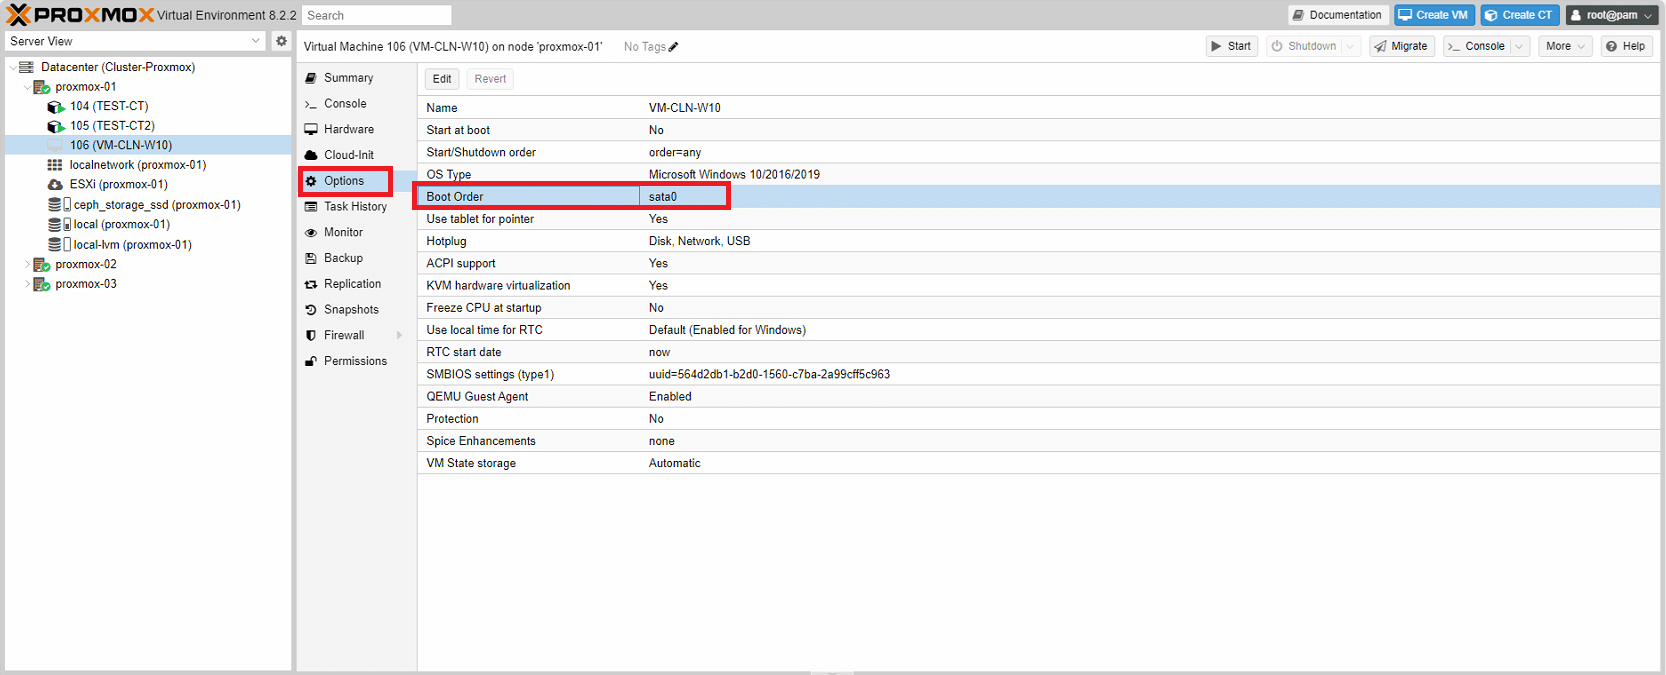Open the root@pam user menu
The image size is (1666, 675).
[x=1611, y=15]
